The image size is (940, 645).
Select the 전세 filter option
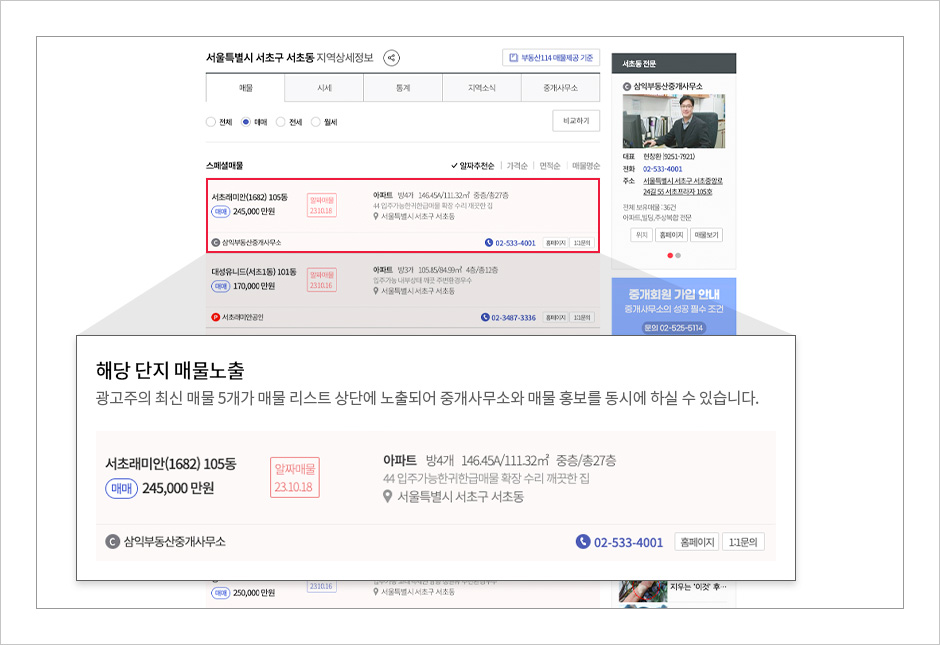point(280,121)
